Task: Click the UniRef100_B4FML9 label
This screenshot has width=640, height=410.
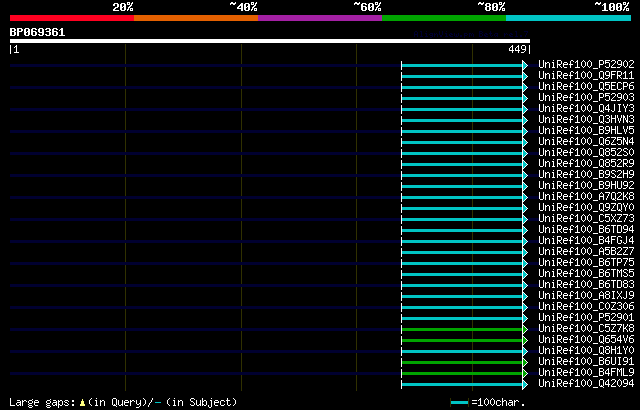Action: click(586, 373)
